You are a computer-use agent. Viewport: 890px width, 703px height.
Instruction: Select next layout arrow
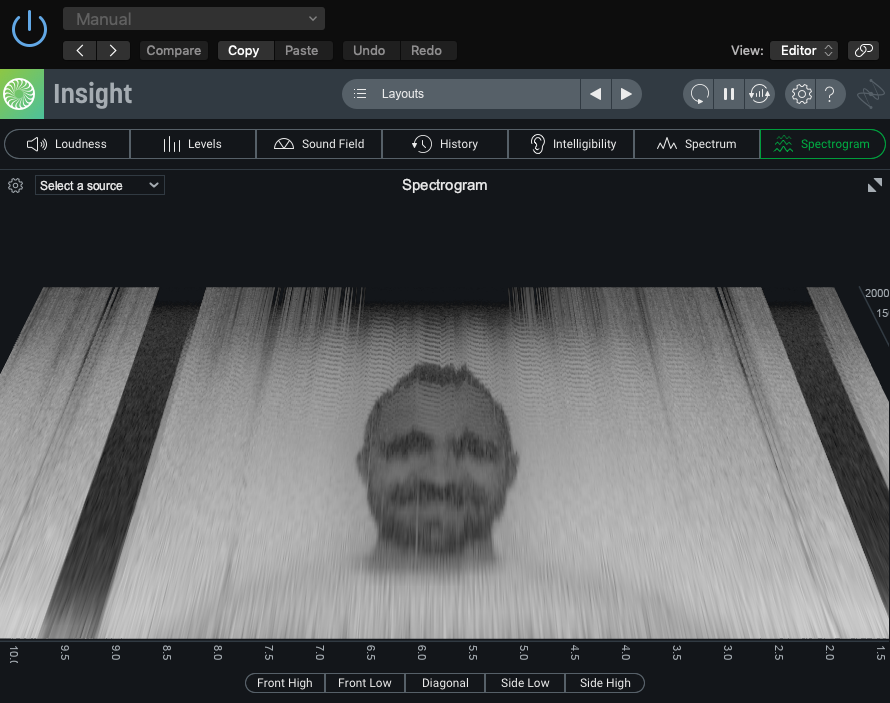coord(626,94)
